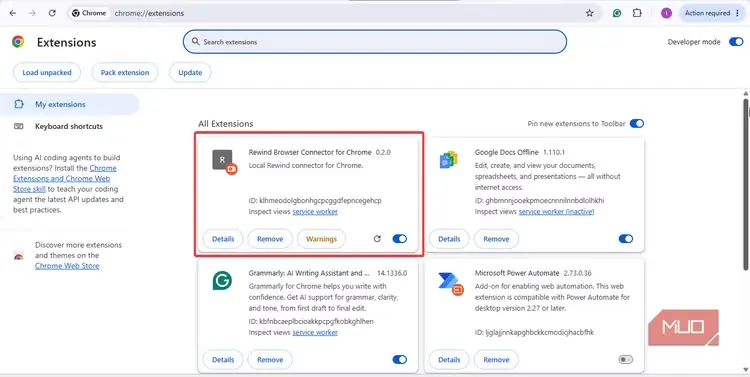Screen dimensions: 750x377
Task: Click the Chrome site info chip
Action: [89, 13]
